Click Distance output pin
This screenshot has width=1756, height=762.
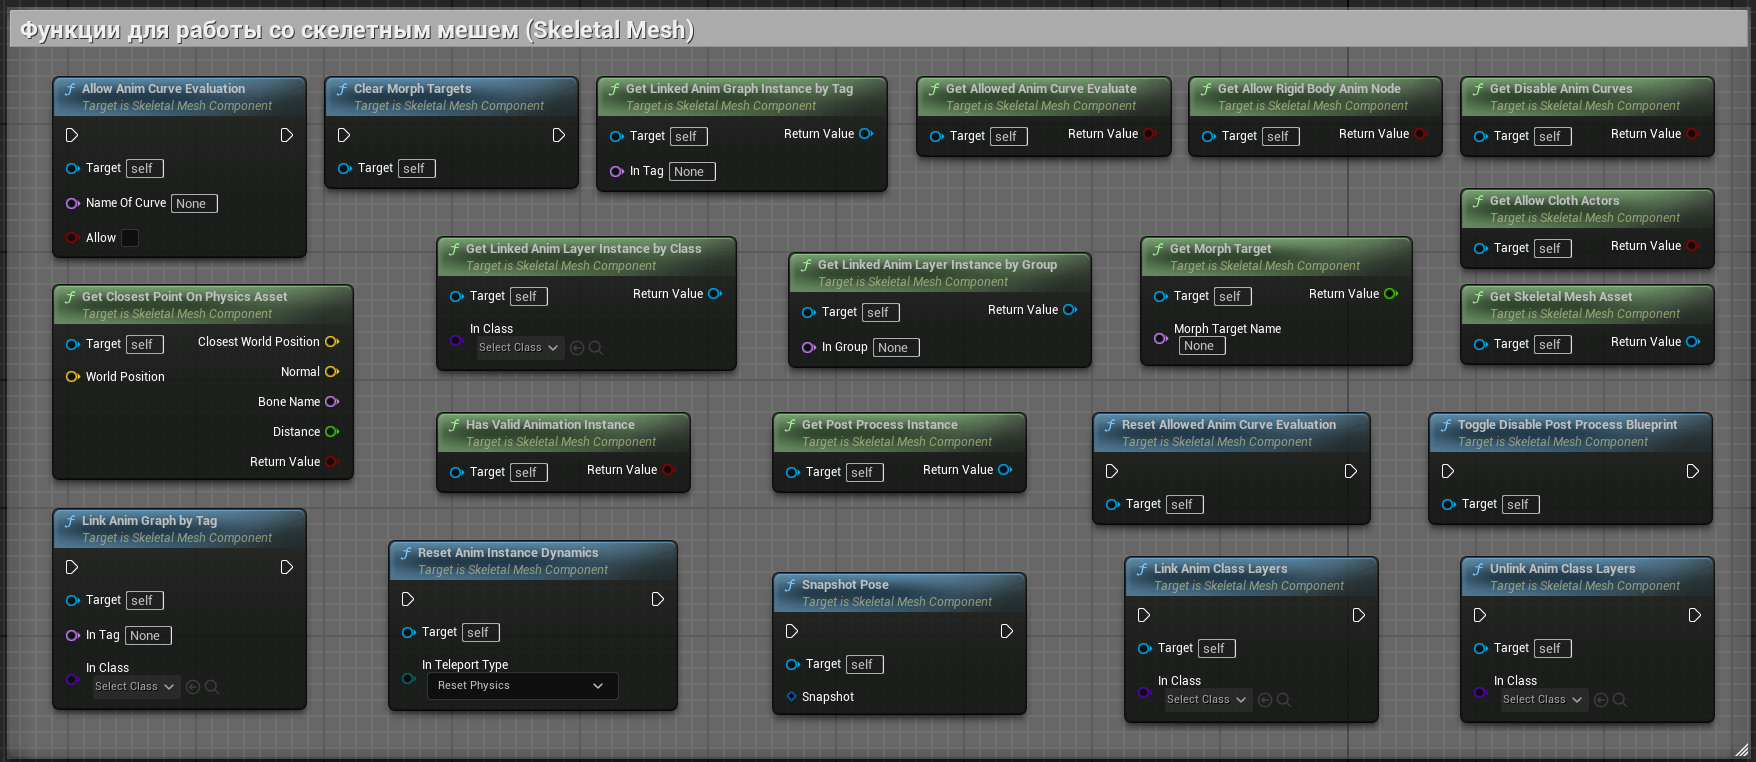point(332,431)
